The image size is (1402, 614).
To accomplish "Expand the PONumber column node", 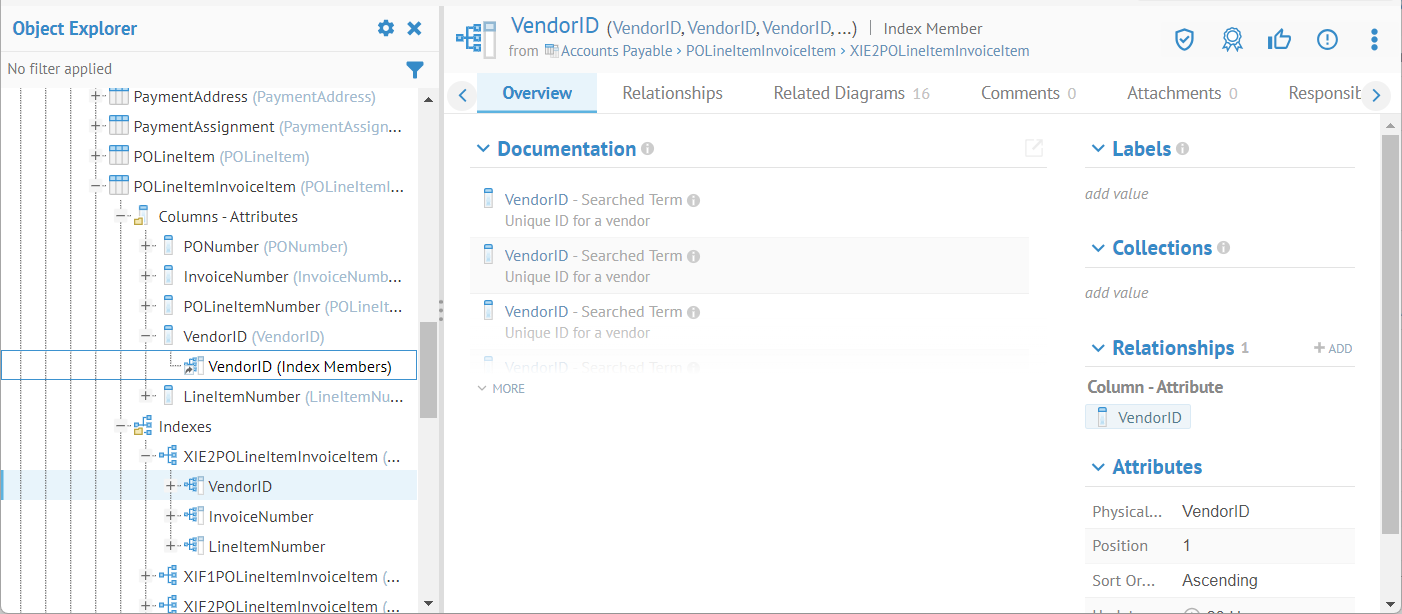I will point(146,247).
